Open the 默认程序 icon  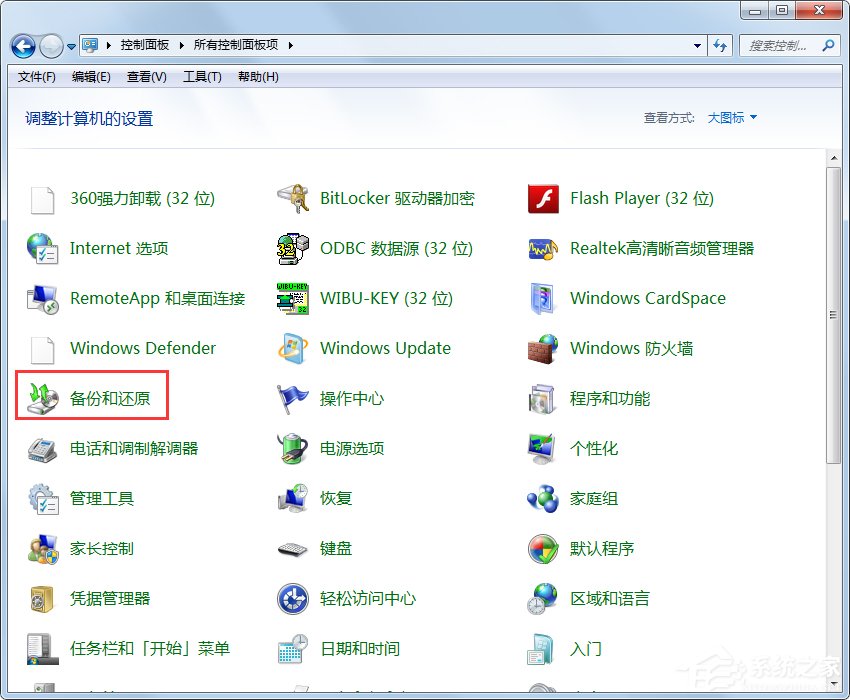coord(543,549)
